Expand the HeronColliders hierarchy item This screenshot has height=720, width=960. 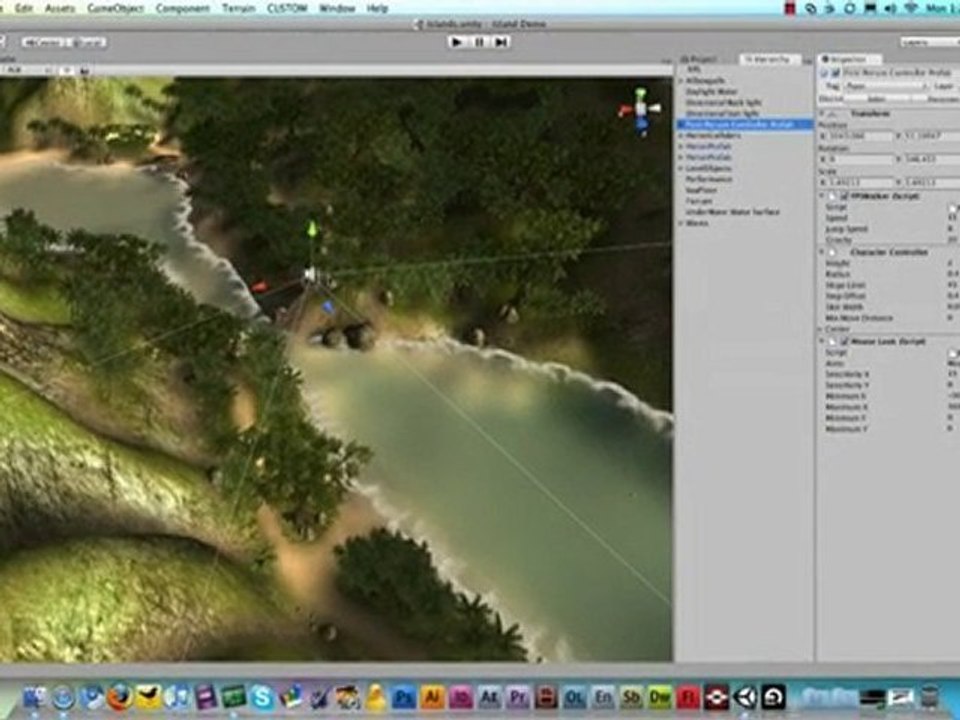pos(681,135)
